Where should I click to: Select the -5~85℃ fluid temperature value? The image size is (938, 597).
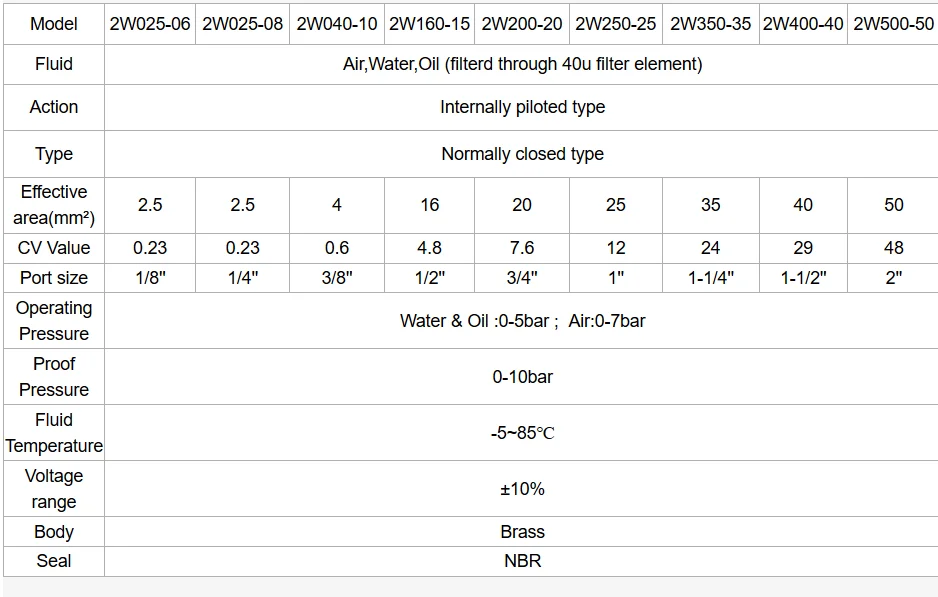tap(522, 434)
